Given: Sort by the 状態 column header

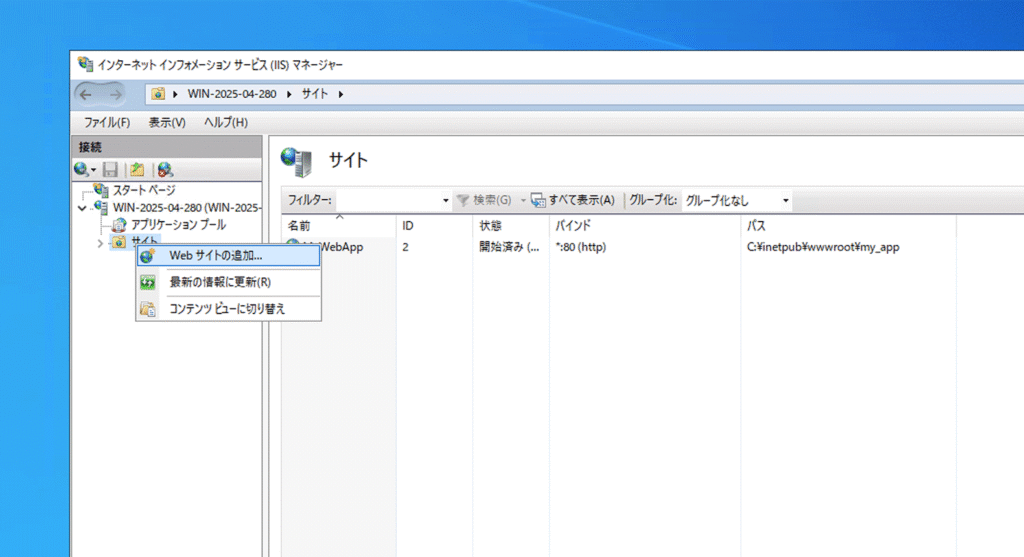Looking at the screenshot, I should [511, 226].
